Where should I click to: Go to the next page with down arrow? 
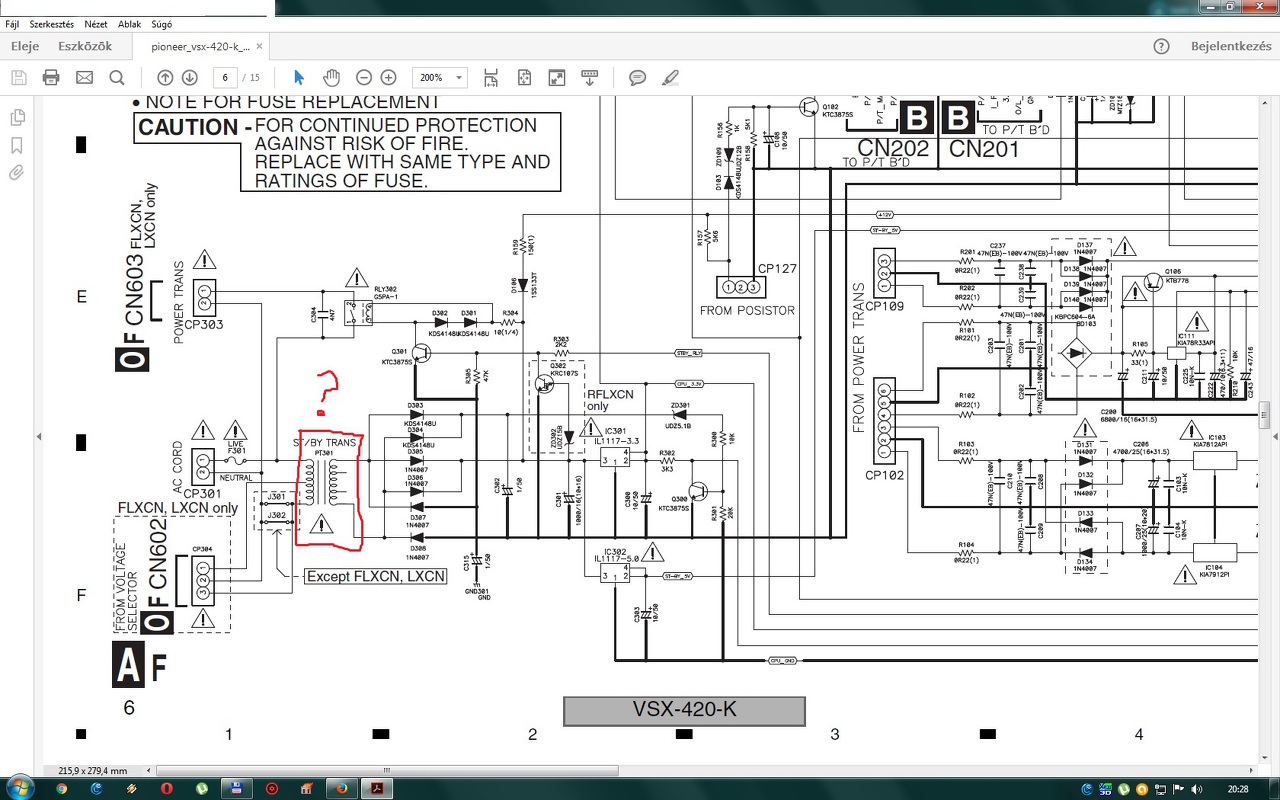pyautogui.click(x=189, y=77)
